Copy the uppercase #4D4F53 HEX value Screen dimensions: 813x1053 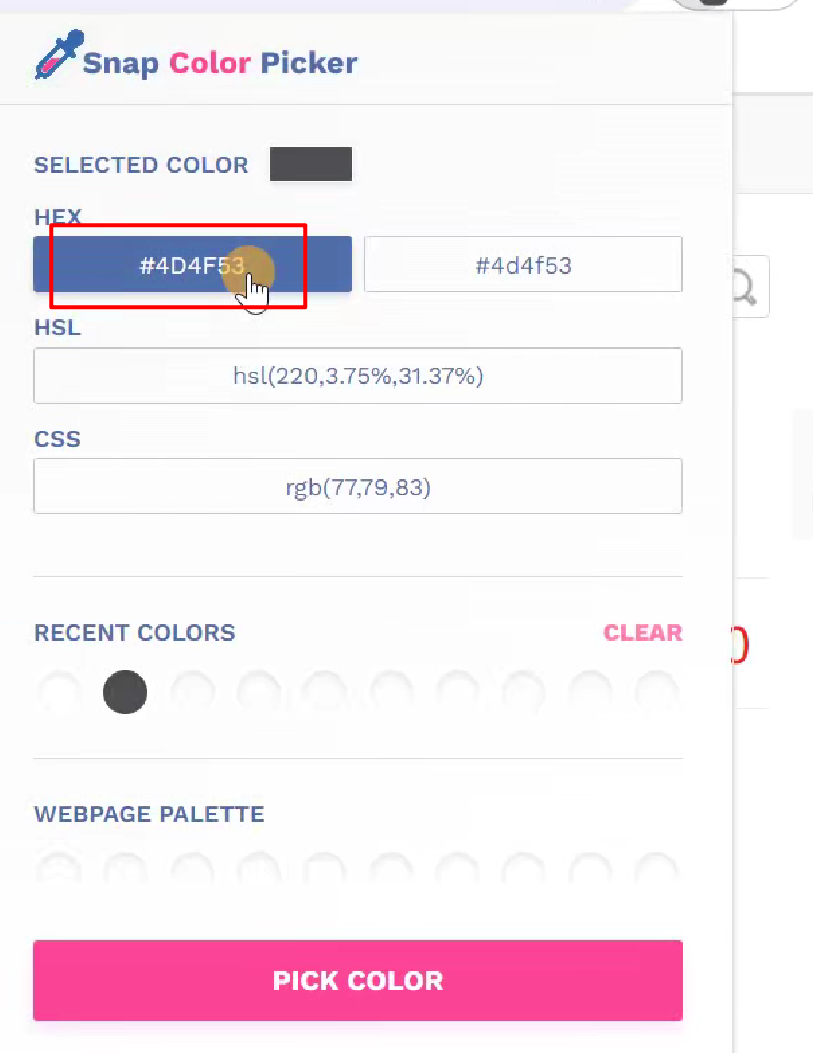point(192,265)
